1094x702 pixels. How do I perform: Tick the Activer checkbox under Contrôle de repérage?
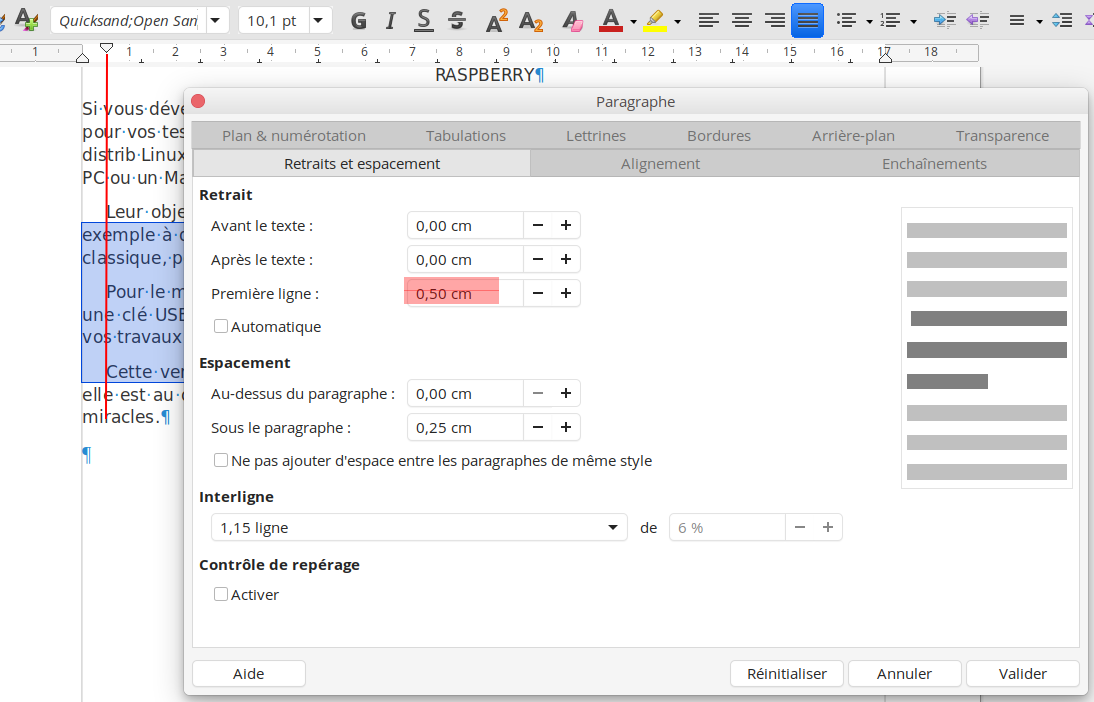[221, 594]
